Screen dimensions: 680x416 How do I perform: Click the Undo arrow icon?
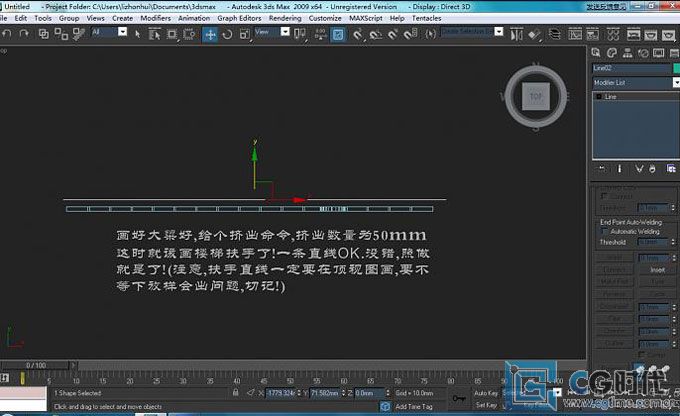click(x=7, y=33)
